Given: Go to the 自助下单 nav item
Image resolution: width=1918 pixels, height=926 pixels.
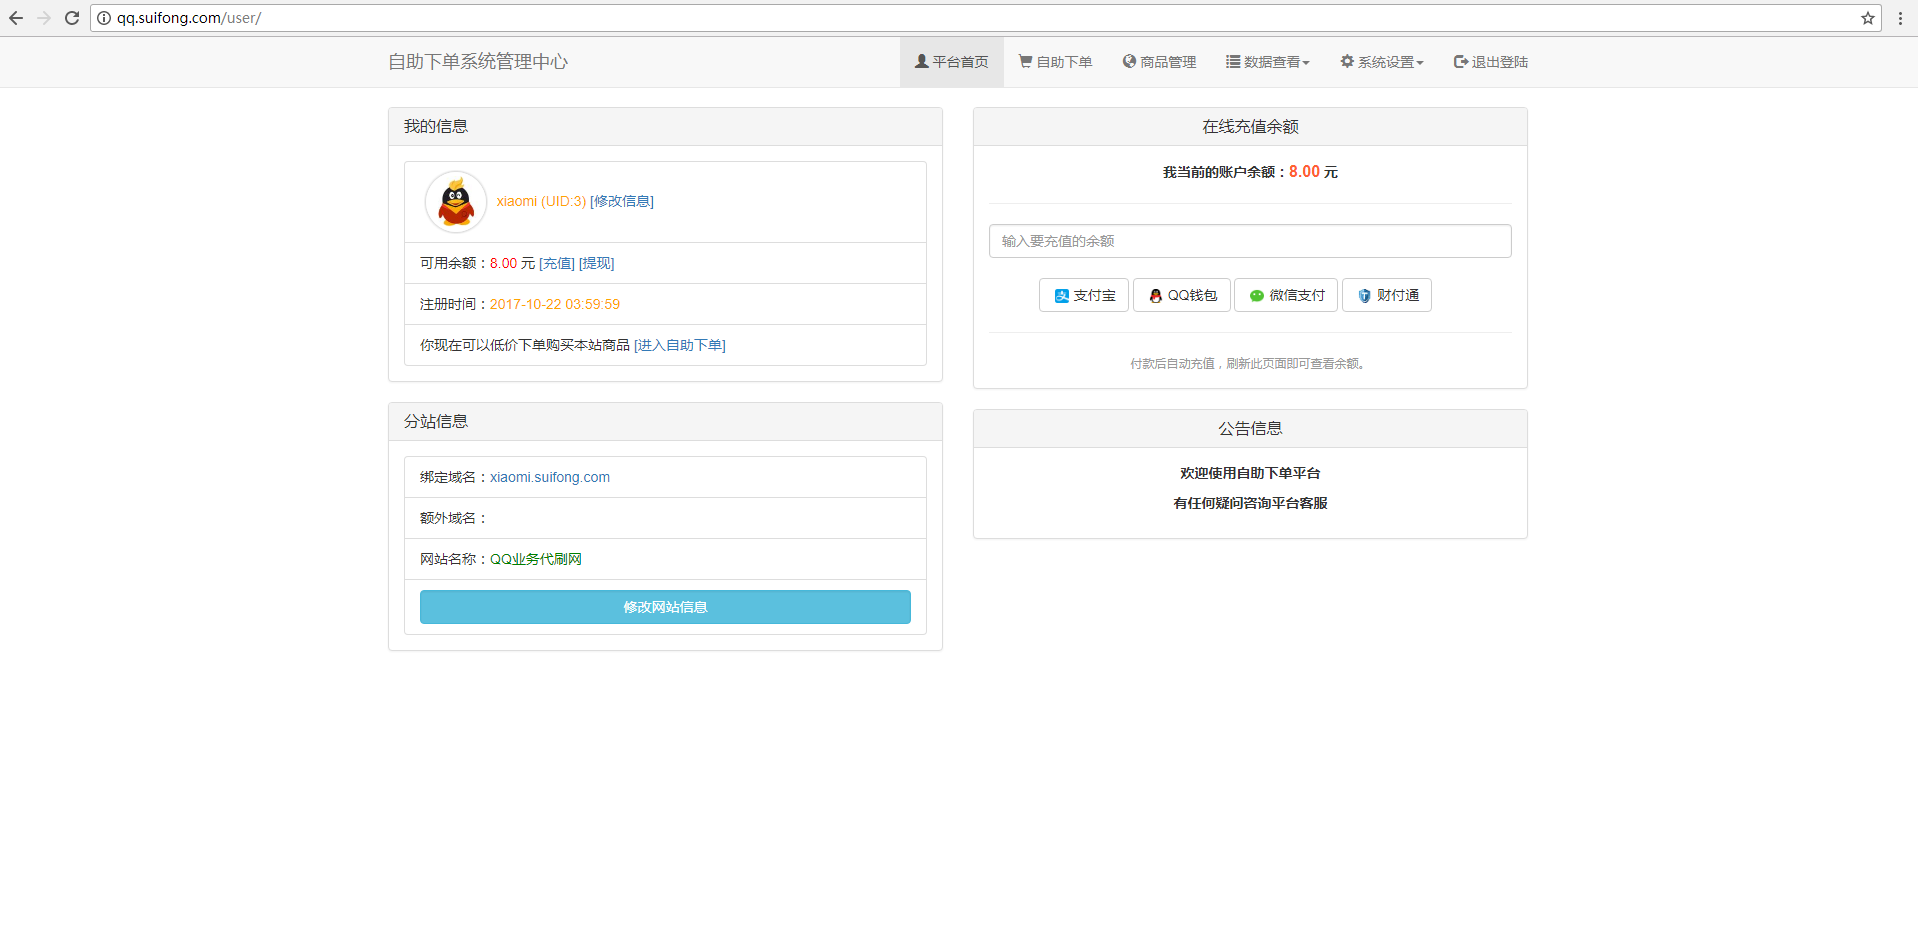Looking at the screenshot, I should click(1056, 62).
